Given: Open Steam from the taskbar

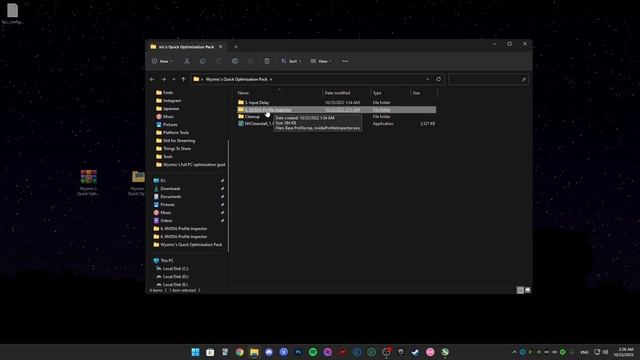Looking at the screenshot, I should click(416, 352).
